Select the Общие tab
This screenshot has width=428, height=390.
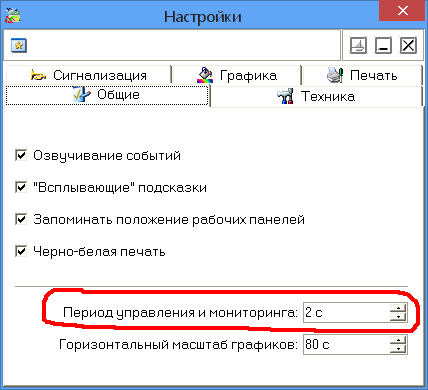point(107,95)
